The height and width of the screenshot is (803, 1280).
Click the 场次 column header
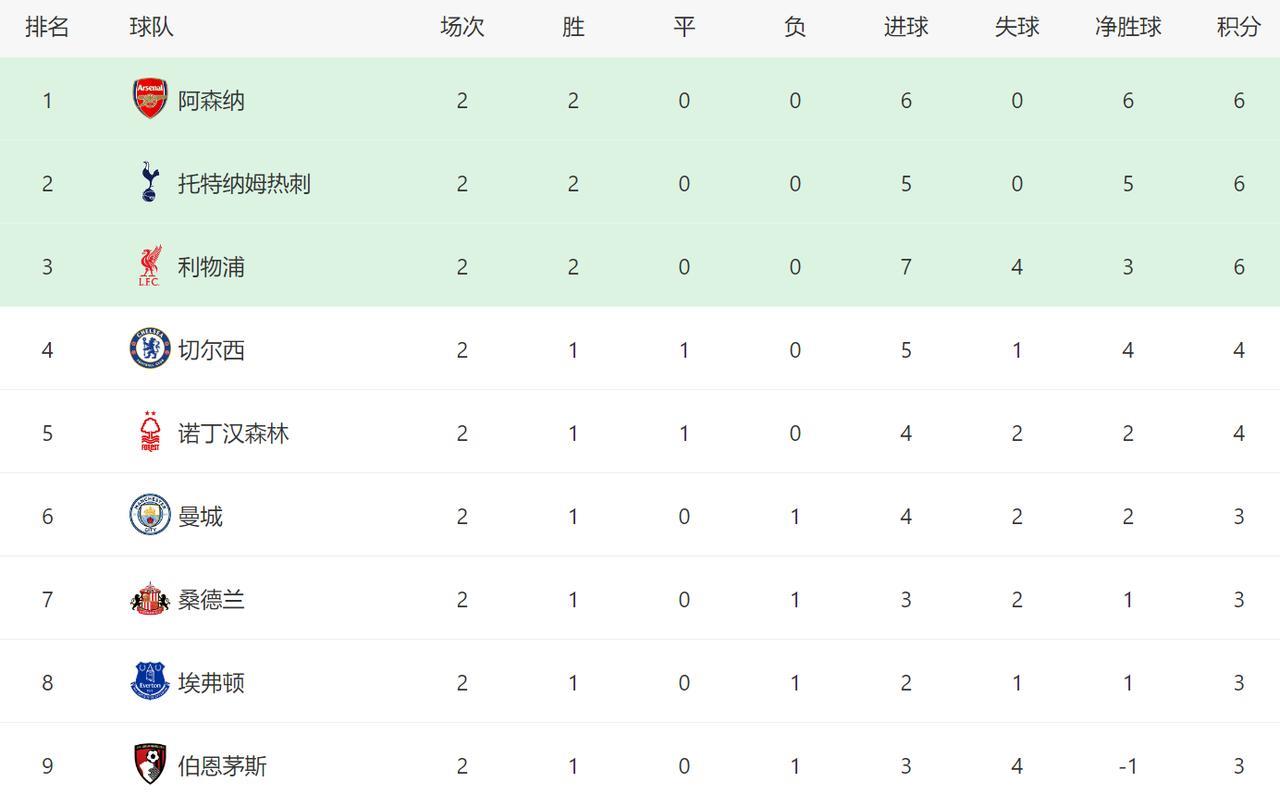point(462,27)
